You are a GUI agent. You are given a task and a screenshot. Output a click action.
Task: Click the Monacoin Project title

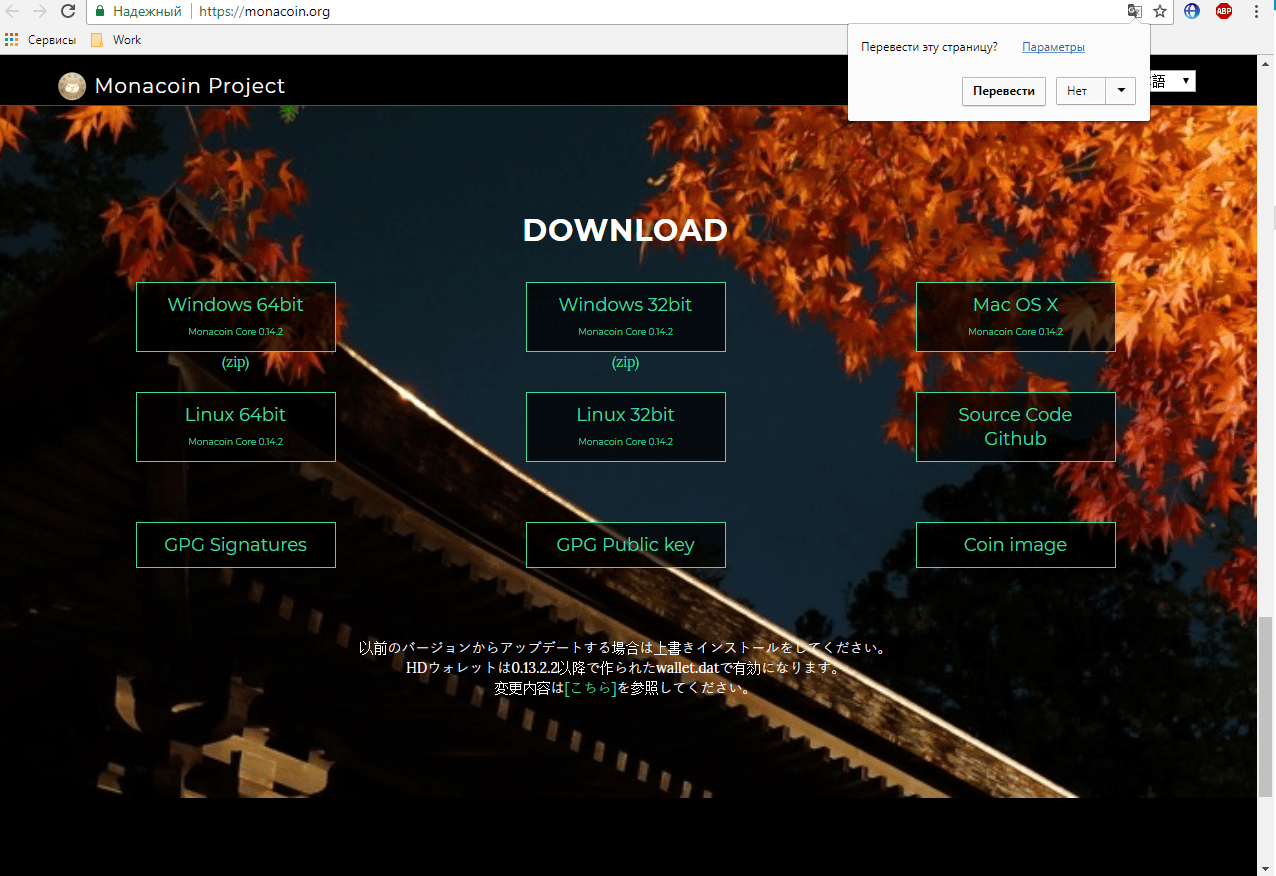(x=190, y=86)
